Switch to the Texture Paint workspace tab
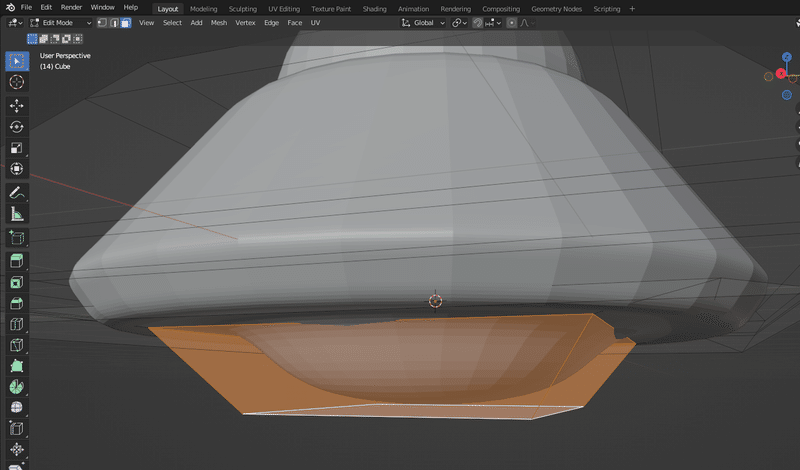The width and height of the screenshot is (800, 470). (x=331, y=9)
